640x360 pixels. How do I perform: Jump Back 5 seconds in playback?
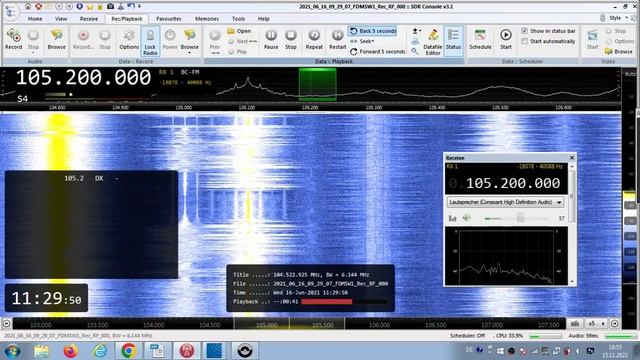pos(373,31)
